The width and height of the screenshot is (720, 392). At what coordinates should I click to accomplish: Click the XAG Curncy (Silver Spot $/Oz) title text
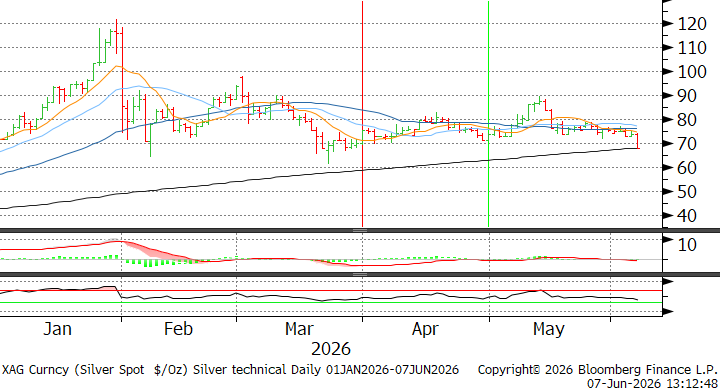(95, 370)
